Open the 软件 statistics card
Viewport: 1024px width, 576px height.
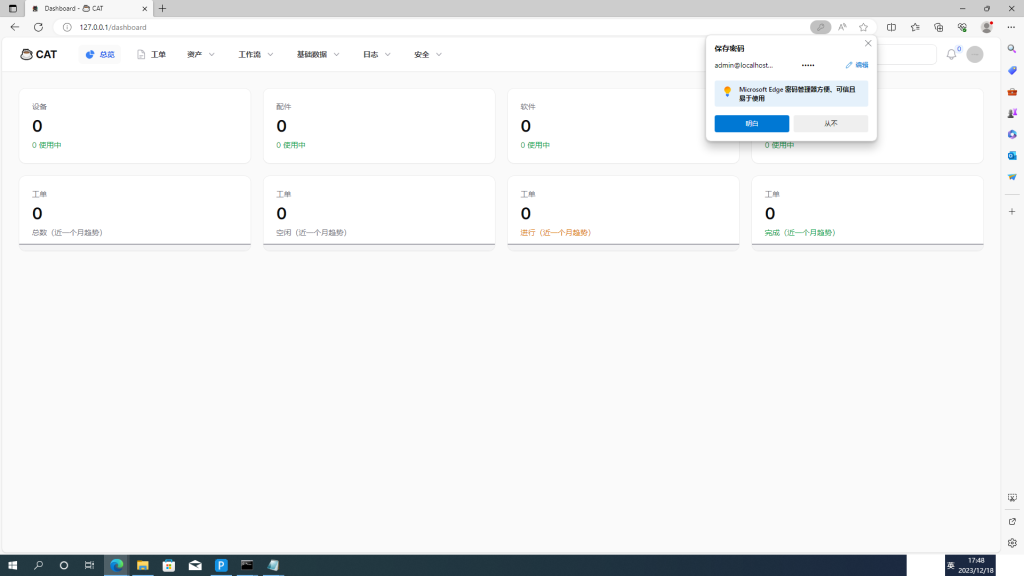(623, 126)
